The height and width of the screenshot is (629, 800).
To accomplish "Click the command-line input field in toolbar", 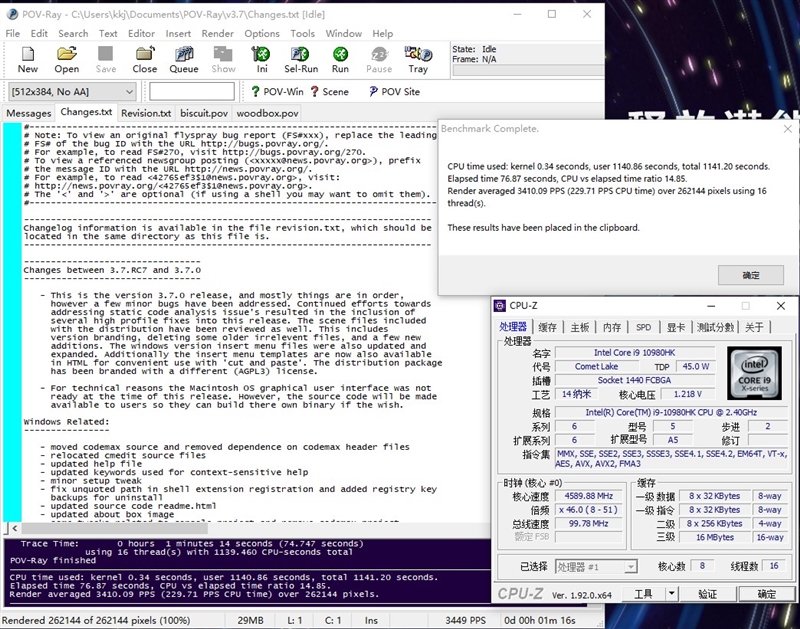I will 192,92.
